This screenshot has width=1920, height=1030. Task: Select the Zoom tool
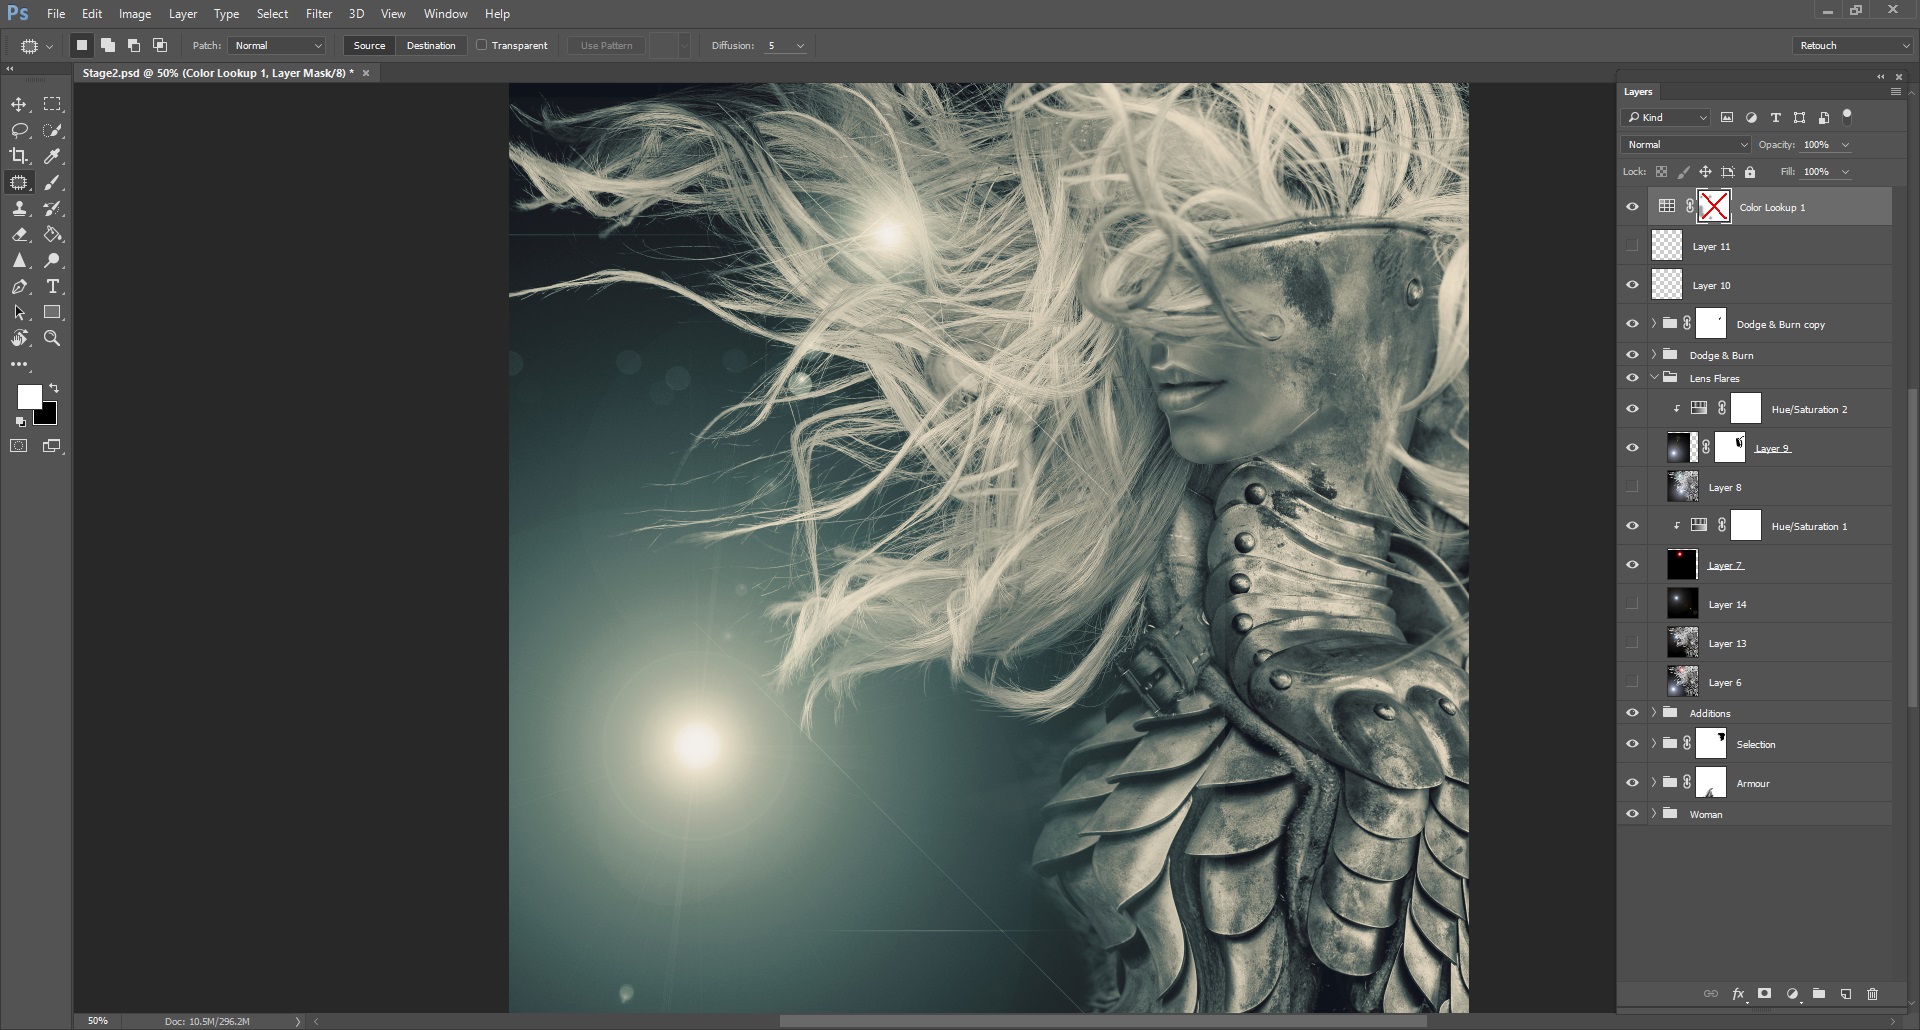pyautogui.click(x=53, y=338)
